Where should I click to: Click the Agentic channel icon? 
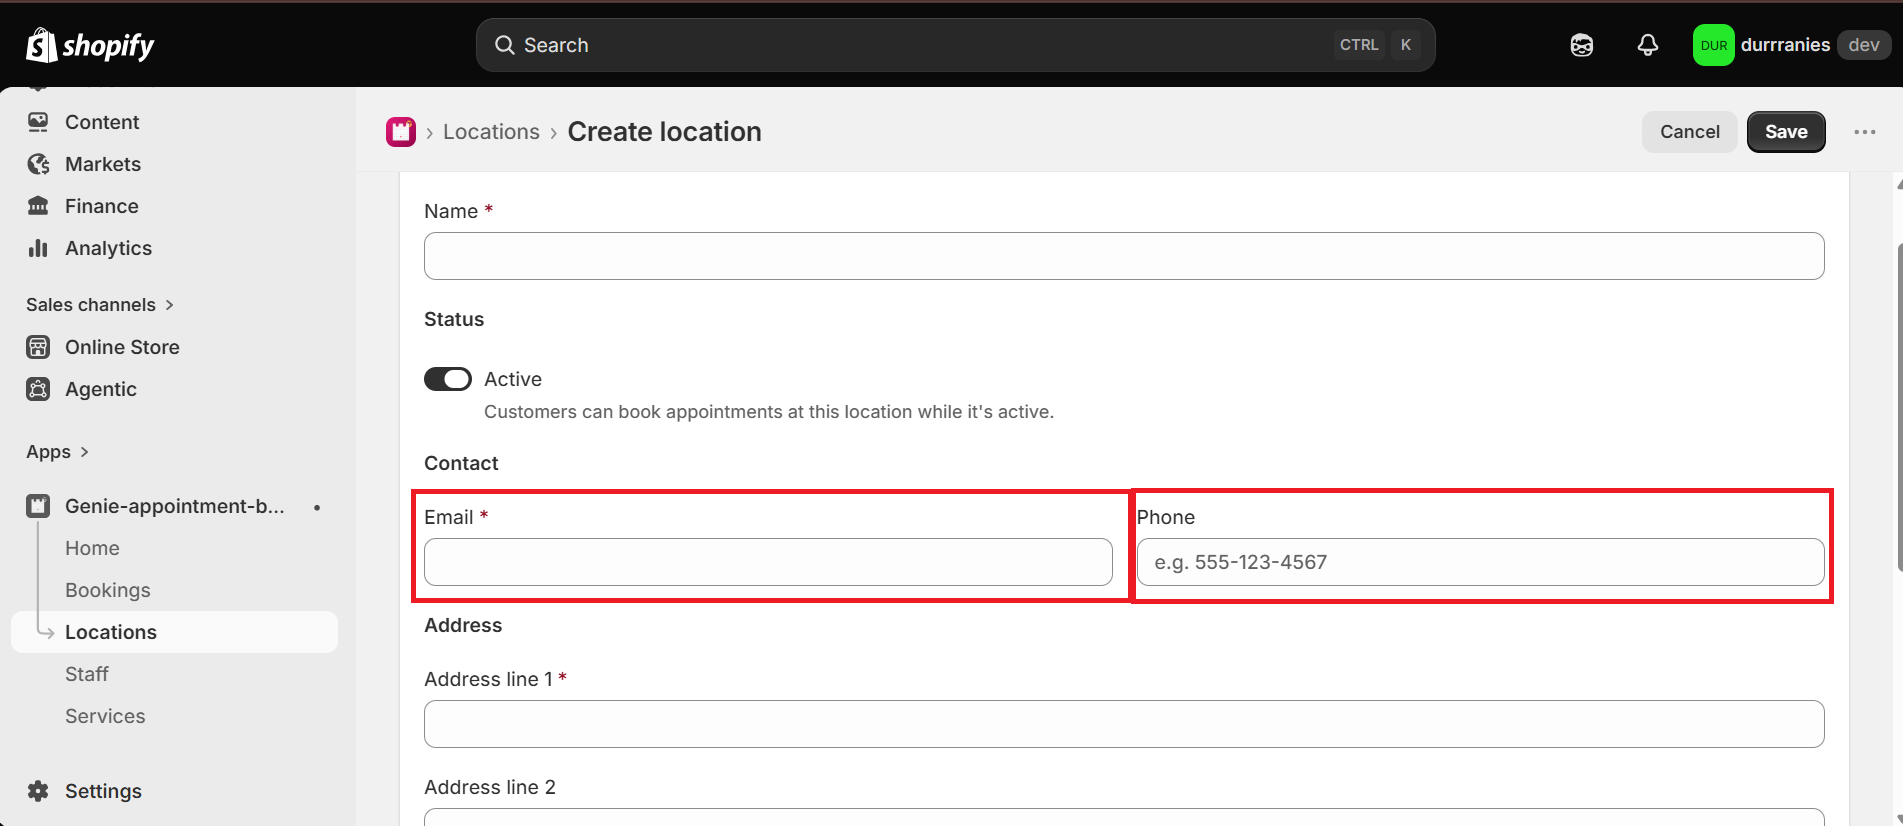pos(38,389)
